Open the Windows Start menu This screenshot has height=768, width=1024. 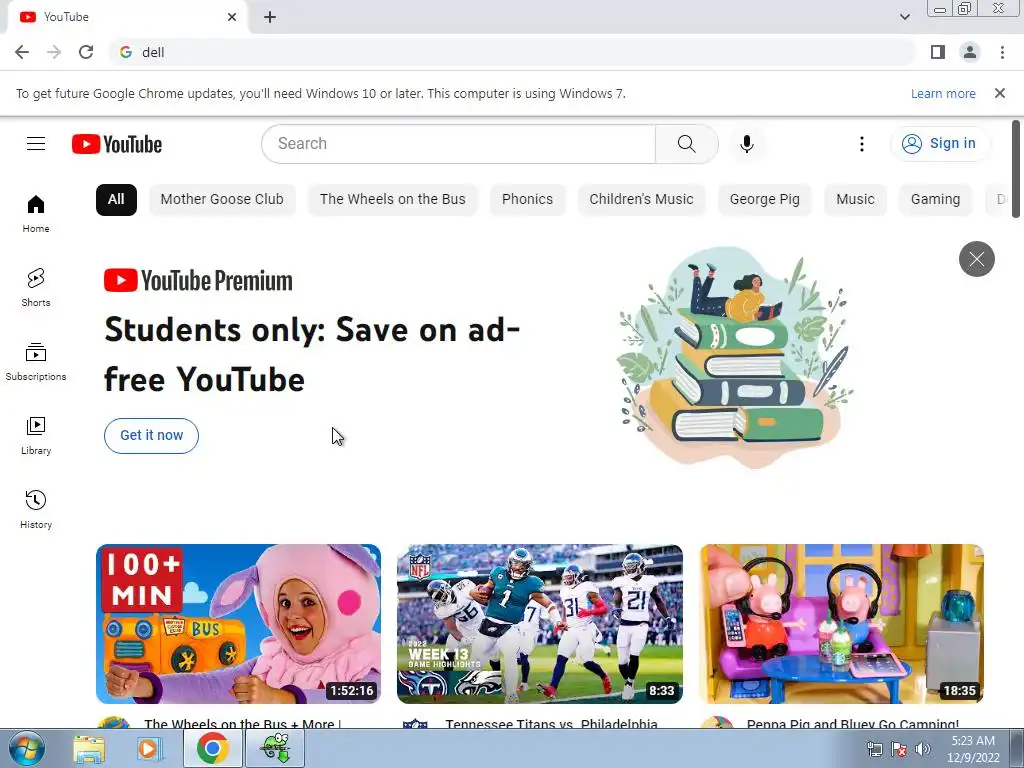(26, 749)
